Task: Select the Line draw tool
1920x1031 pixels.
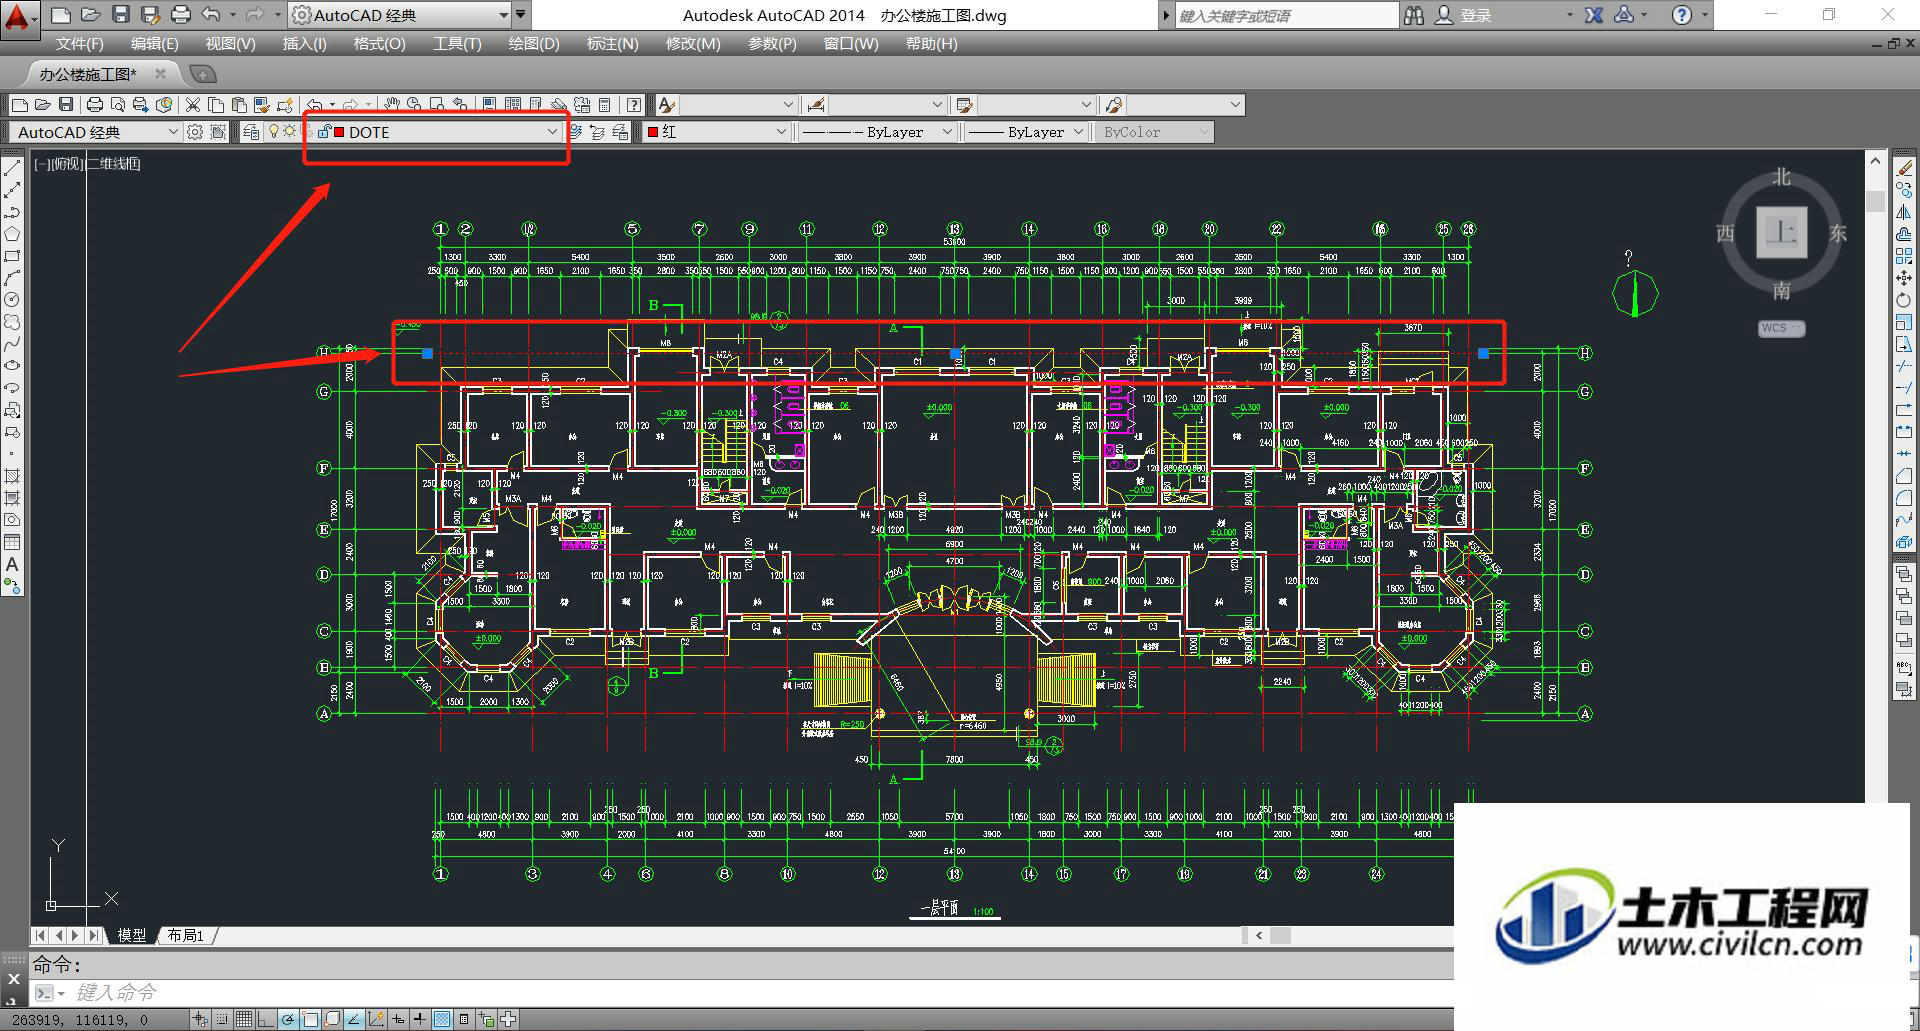Action: (12, 168)
